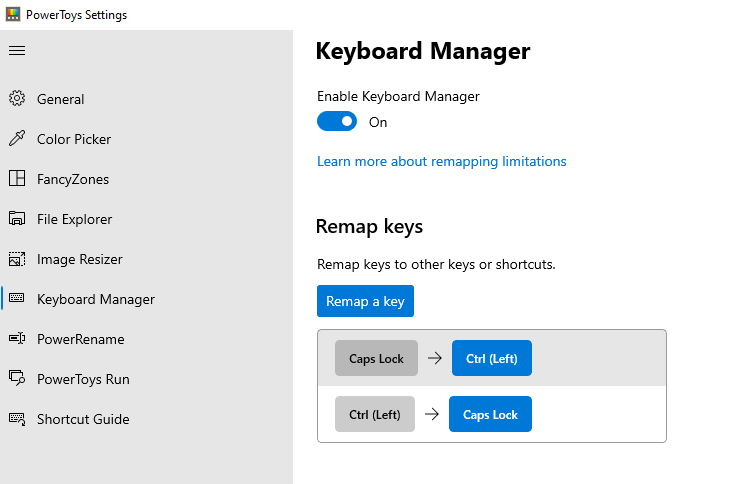Click the PowerToys app icon in title bar

pyautogui.click(x=13, y=14)
